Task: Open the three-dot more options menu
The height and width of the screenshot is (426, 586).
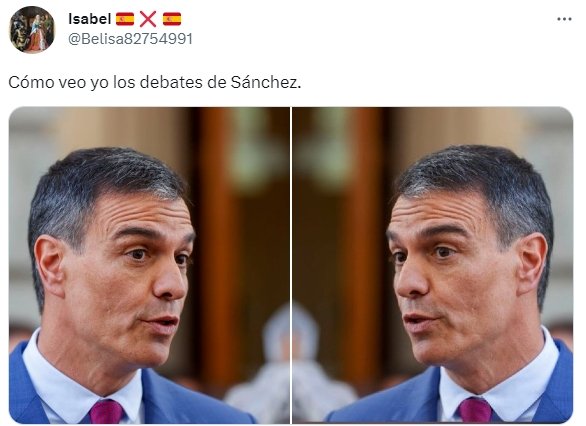Action: tap(564, 19)
